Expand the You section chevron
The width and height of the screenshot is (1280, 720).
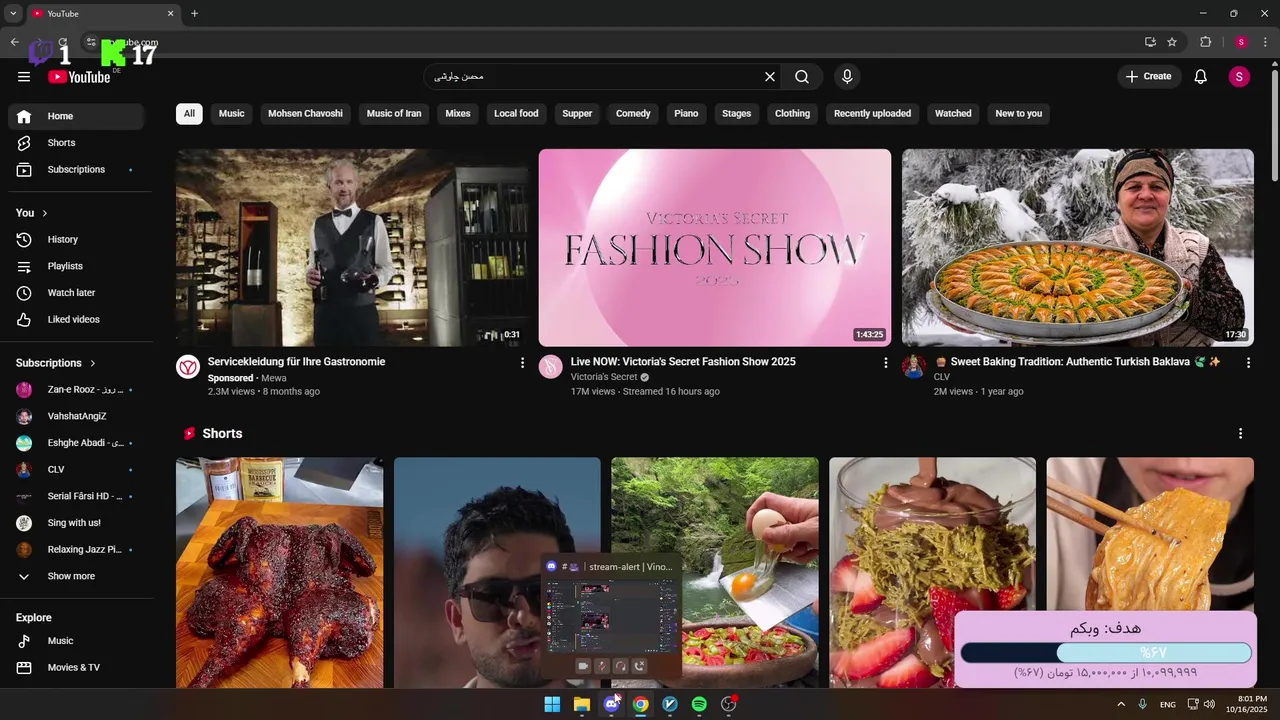coord(44,213)
